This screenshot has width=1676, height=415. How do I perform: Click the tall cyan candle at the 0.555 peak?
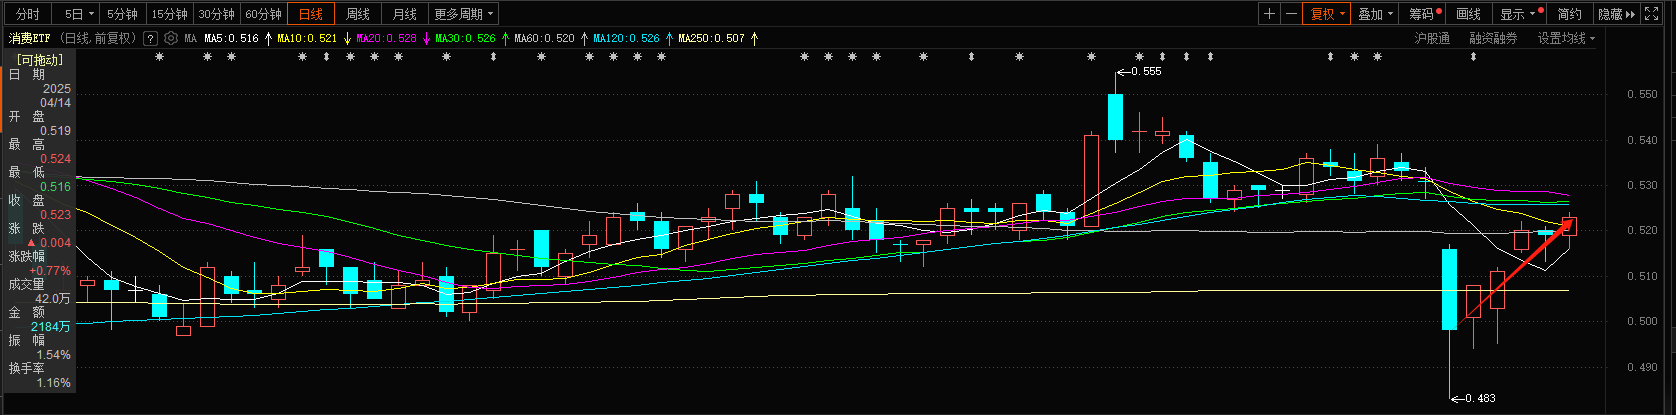(x=1115, y=116)
